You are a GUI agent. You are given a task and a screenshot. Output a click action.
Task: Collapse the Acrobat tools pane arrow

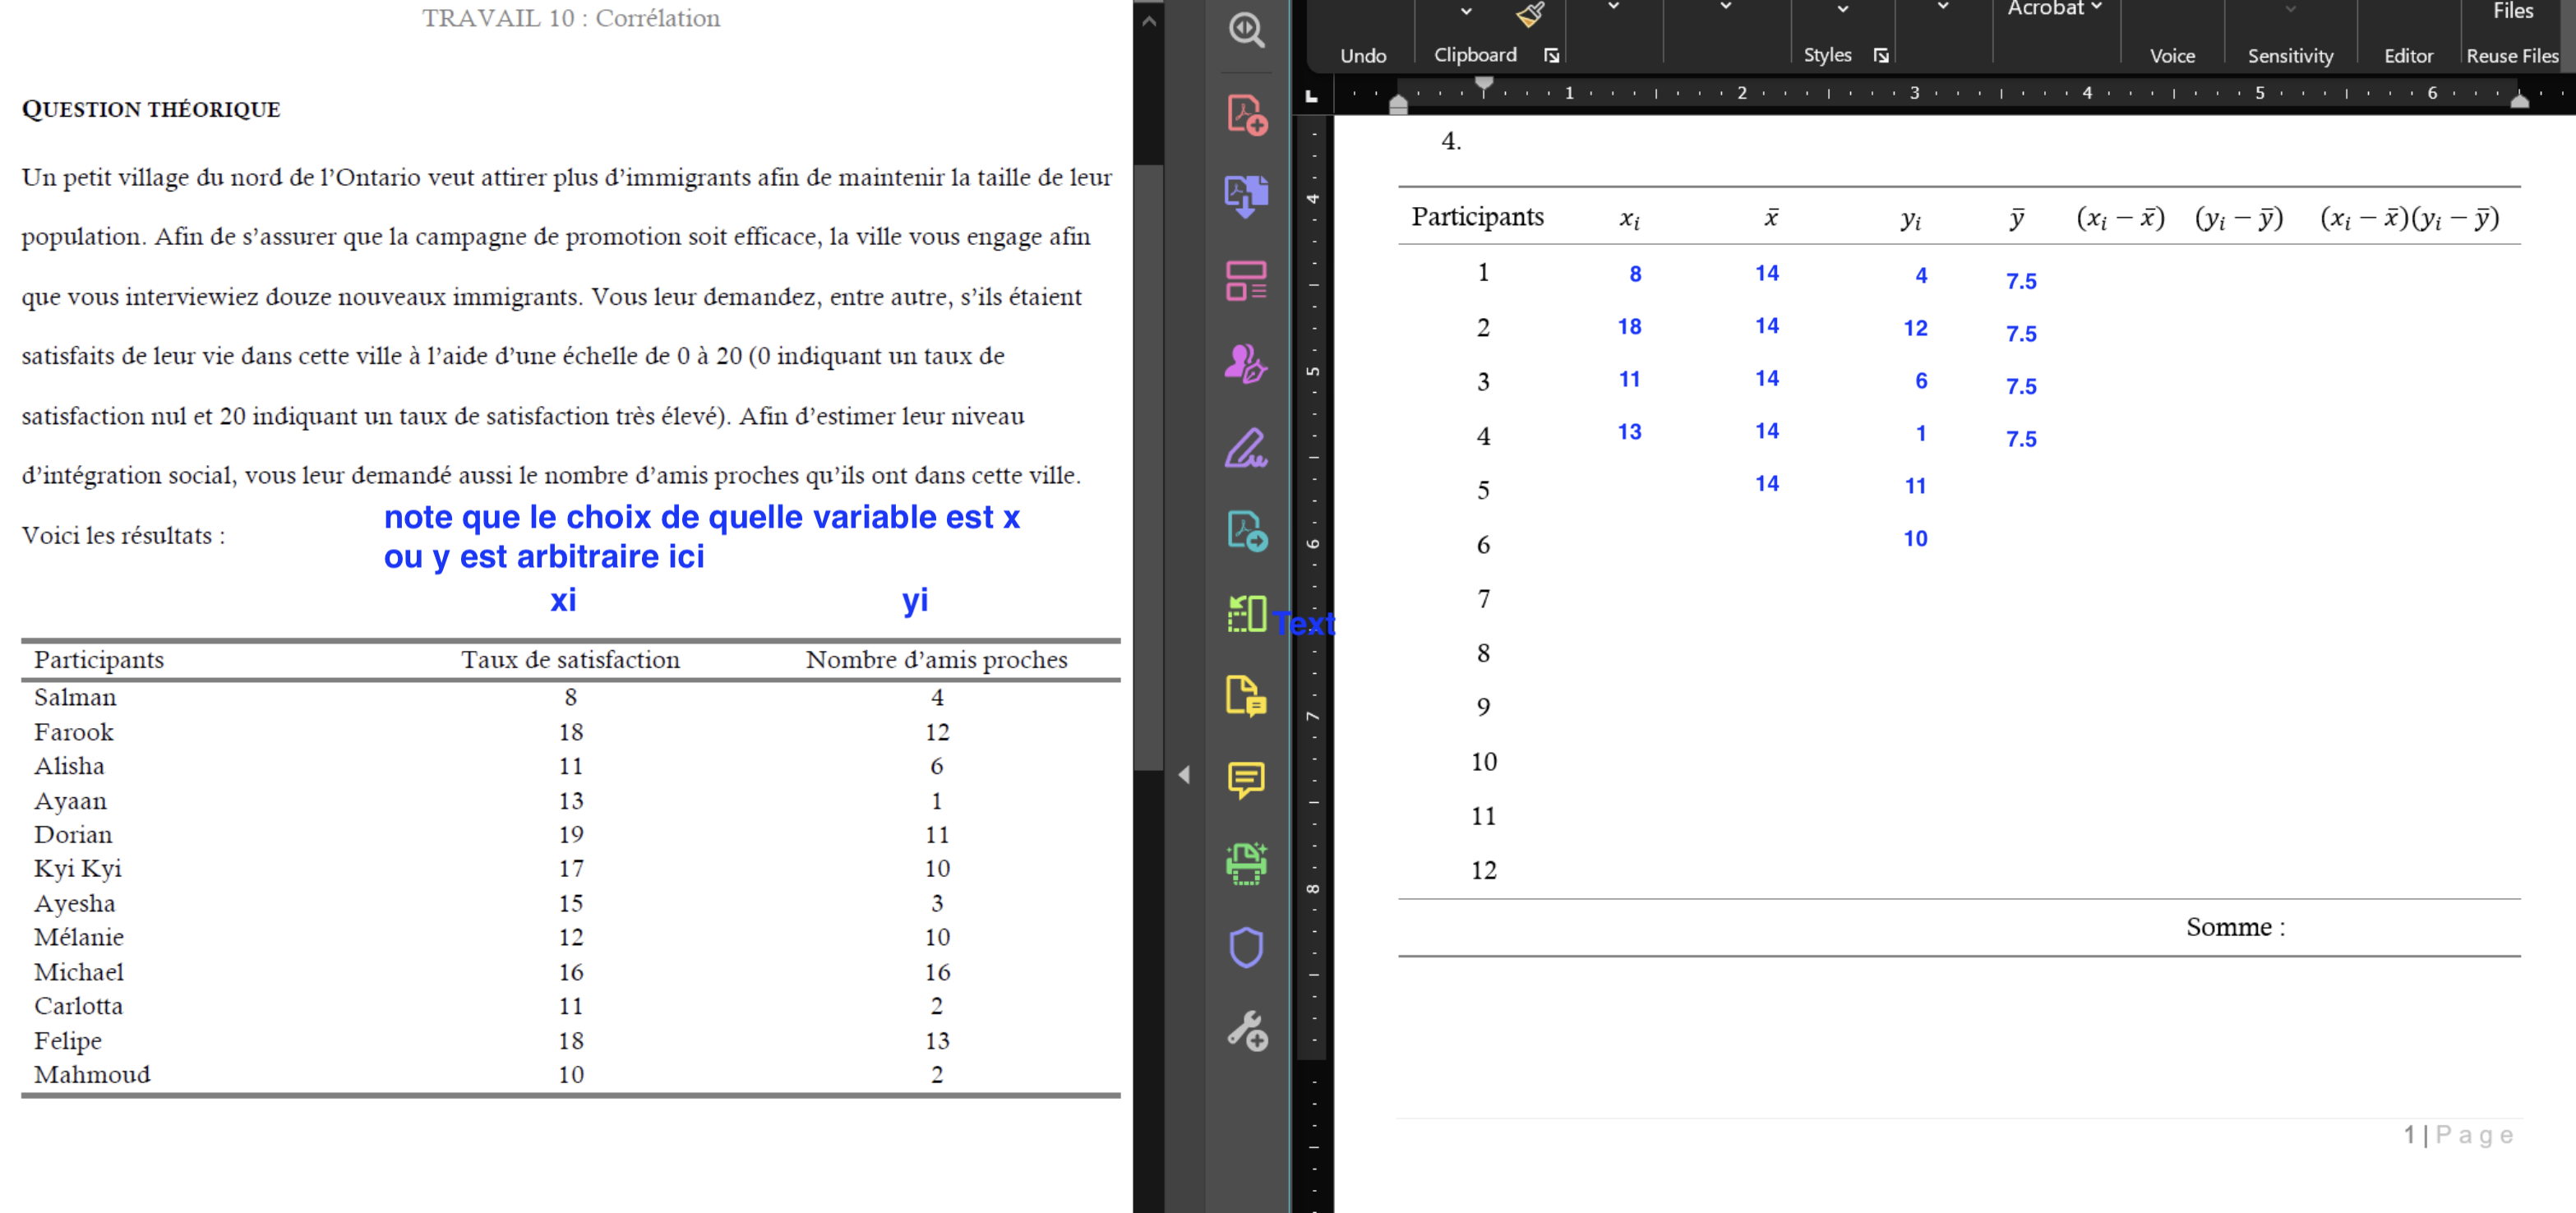[x=1184, y=775]
